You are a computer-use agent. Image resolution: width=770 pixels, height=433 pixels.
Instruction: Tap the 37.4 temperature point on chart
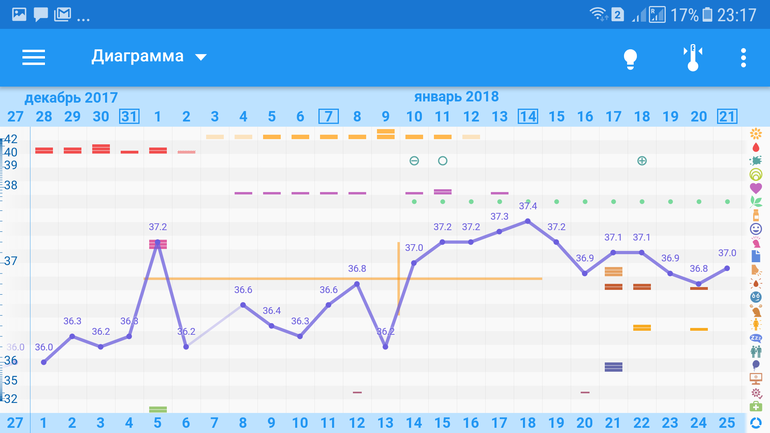pos(528,220)
